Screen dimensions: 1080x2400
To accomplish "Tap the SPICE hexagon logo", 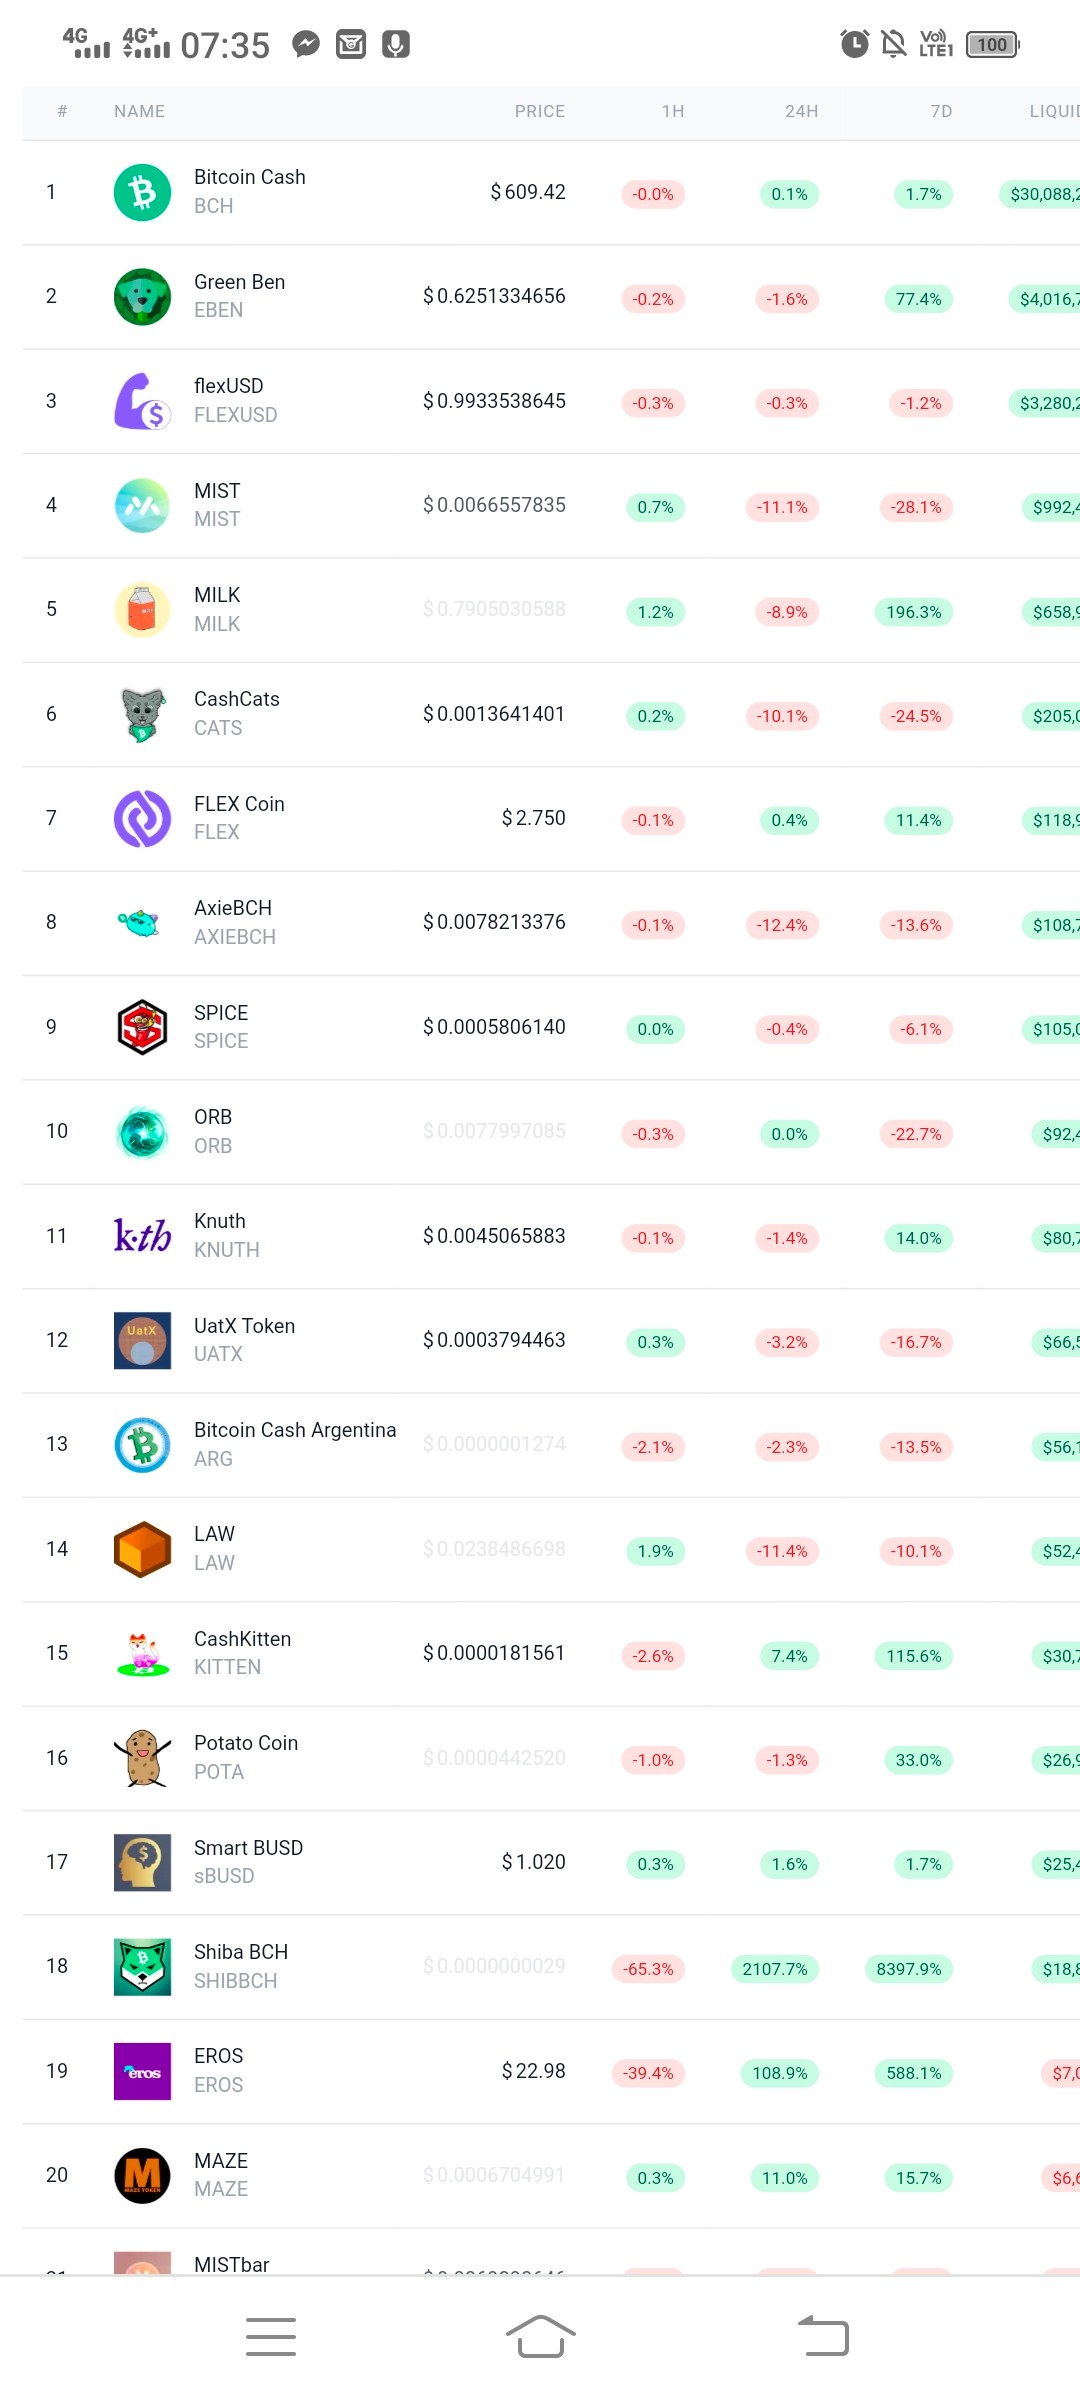I will point(142,1027).
